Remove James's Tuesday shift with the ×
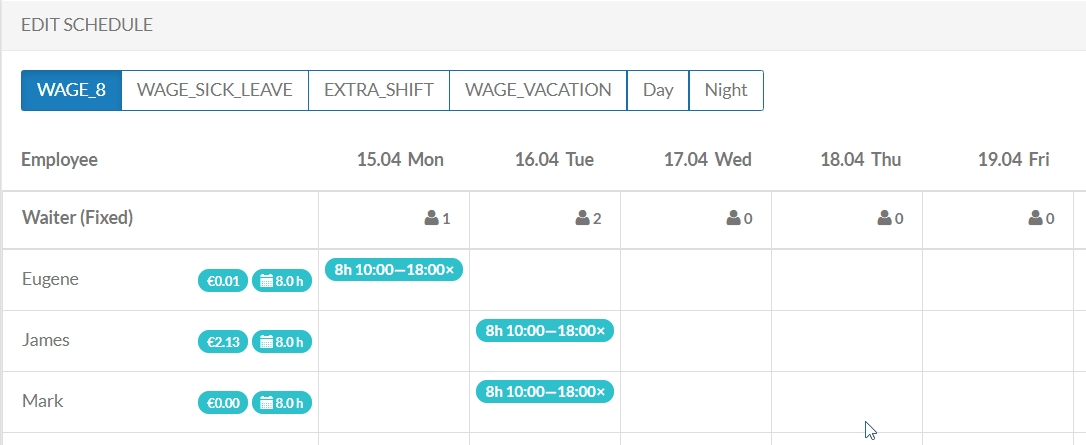The width and height of the screenshot is (1086, 445). pos(600,331)
